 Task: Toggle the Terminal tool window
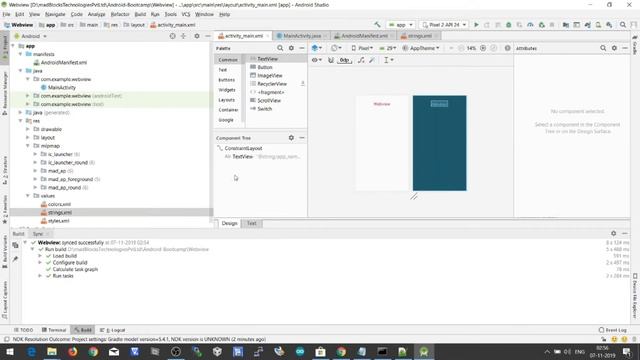[x=54, y=330]
